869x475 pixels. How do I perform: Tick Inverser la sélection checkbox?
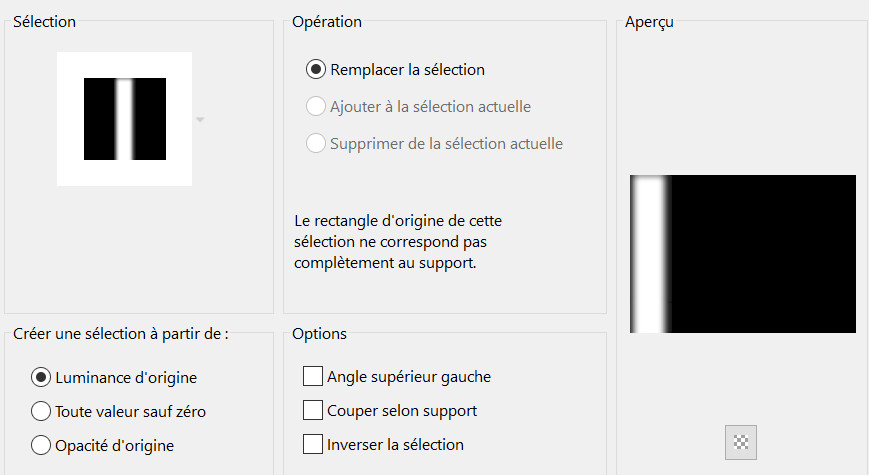tap(313, 444)
